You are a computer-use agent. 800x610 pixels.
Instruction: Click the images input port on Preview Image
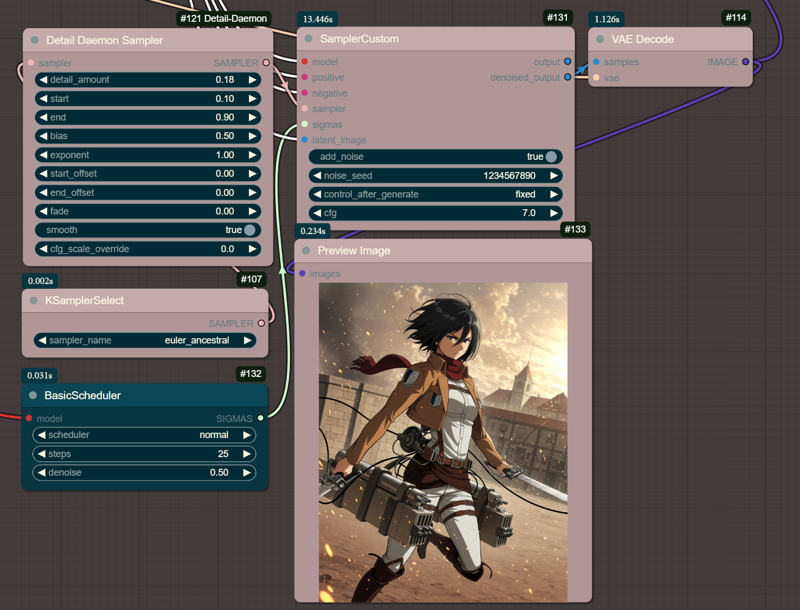pyautogui.click(x=302, y=274)
